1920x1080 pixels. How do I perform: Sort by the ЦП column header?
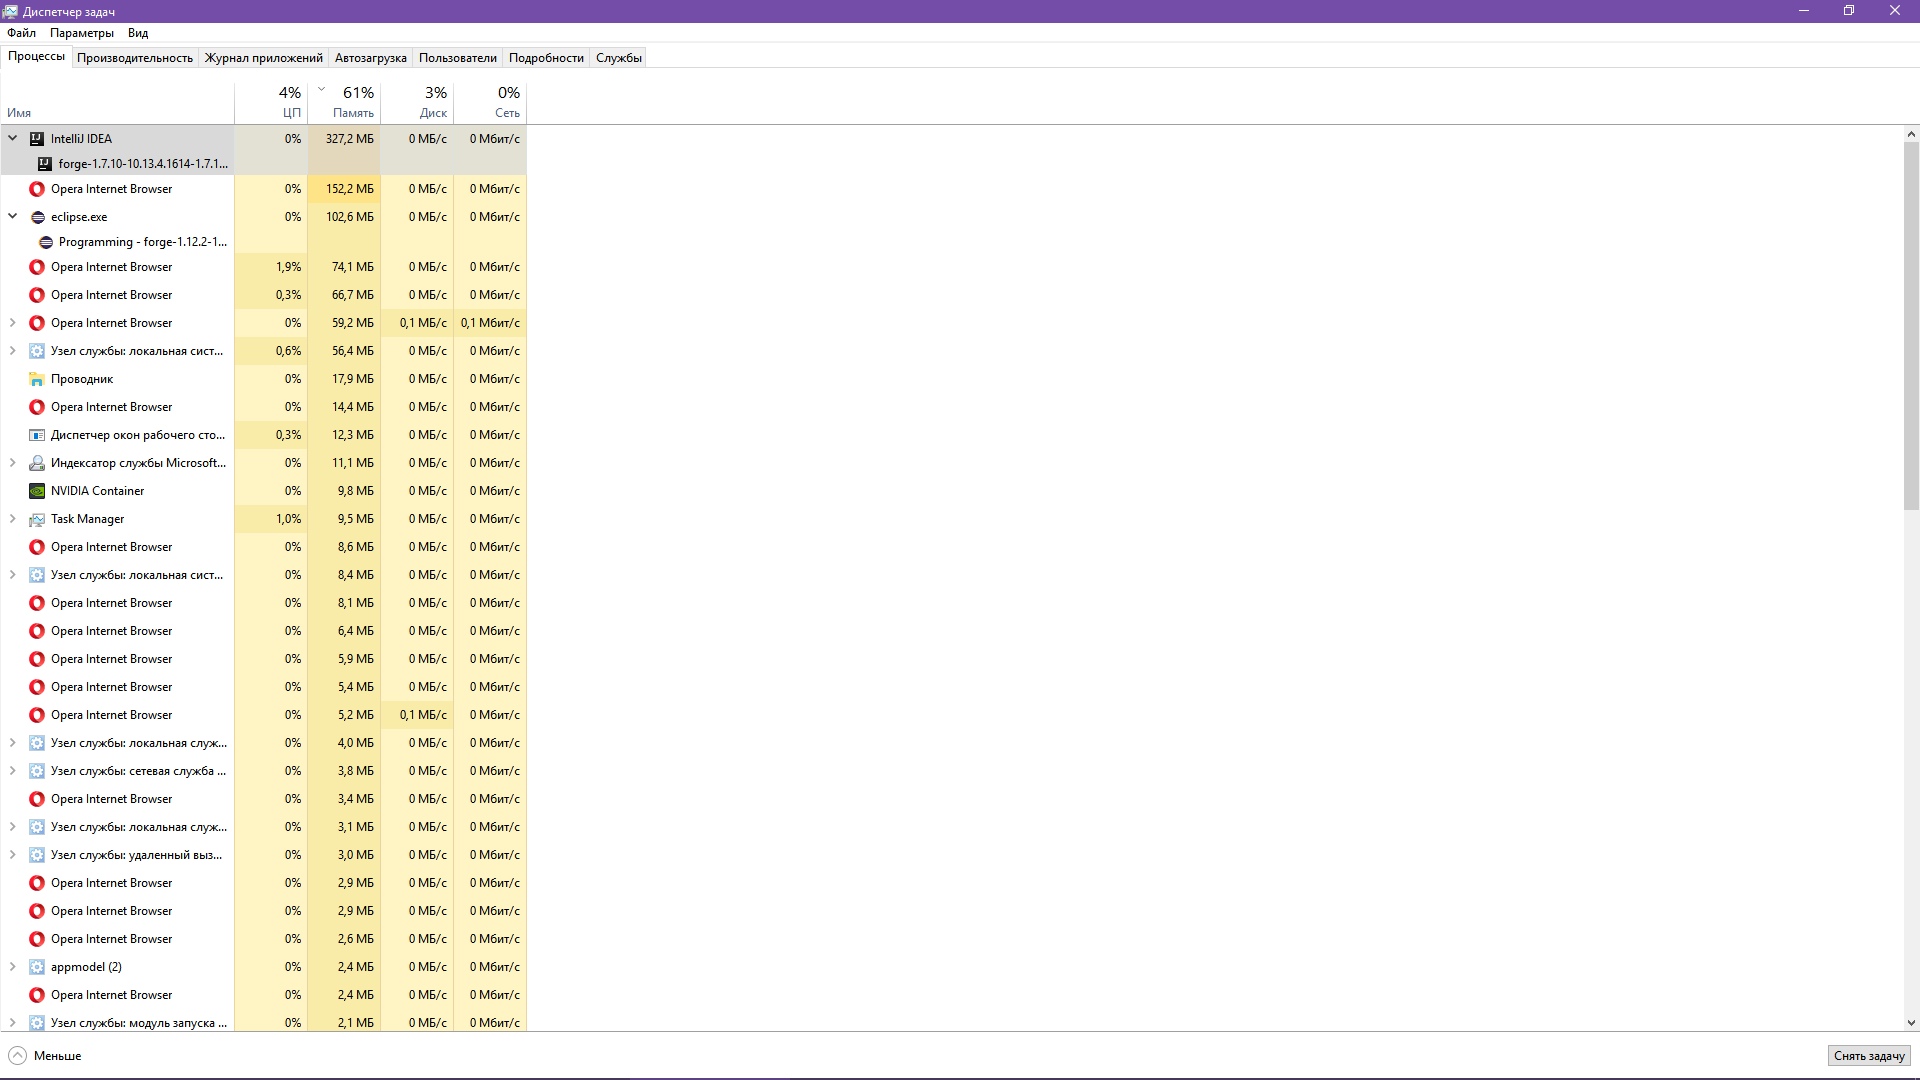[271, 102]
